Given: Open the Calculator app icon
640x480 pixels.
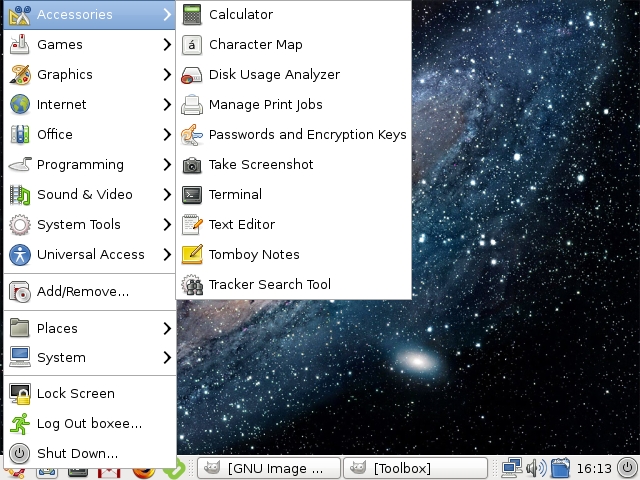Looking at the screenshot, I should tap(192, 15).
